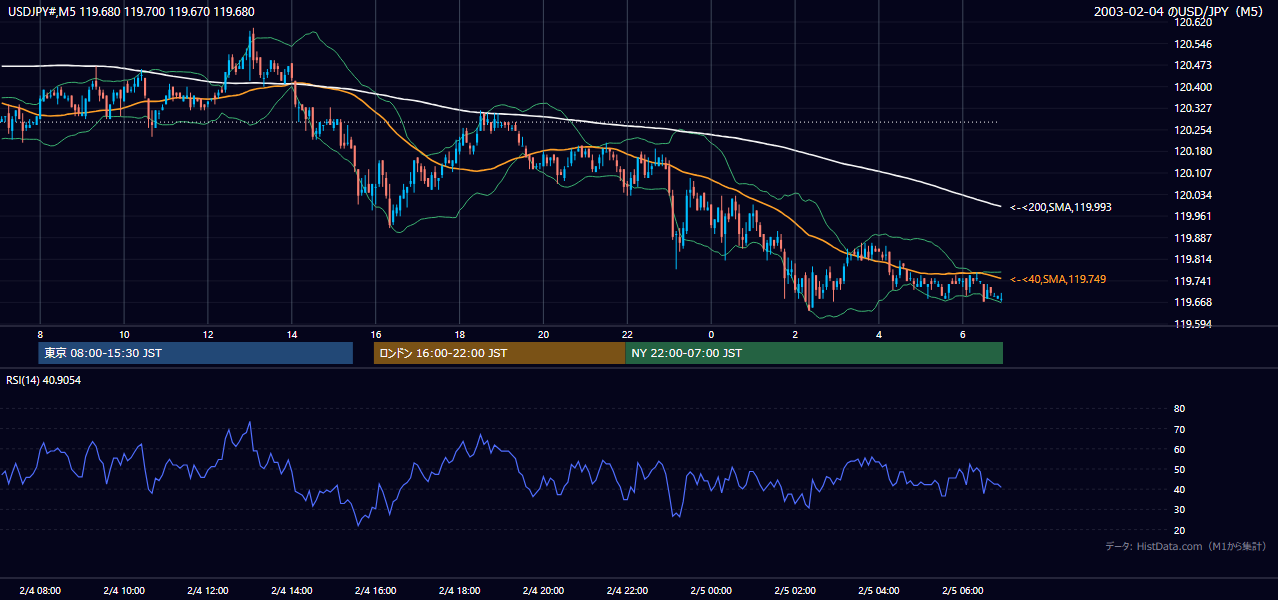Click the 119.961 price axis label
The width and height of the screenshot is (1278, 600).
(x=1193, y=216)
